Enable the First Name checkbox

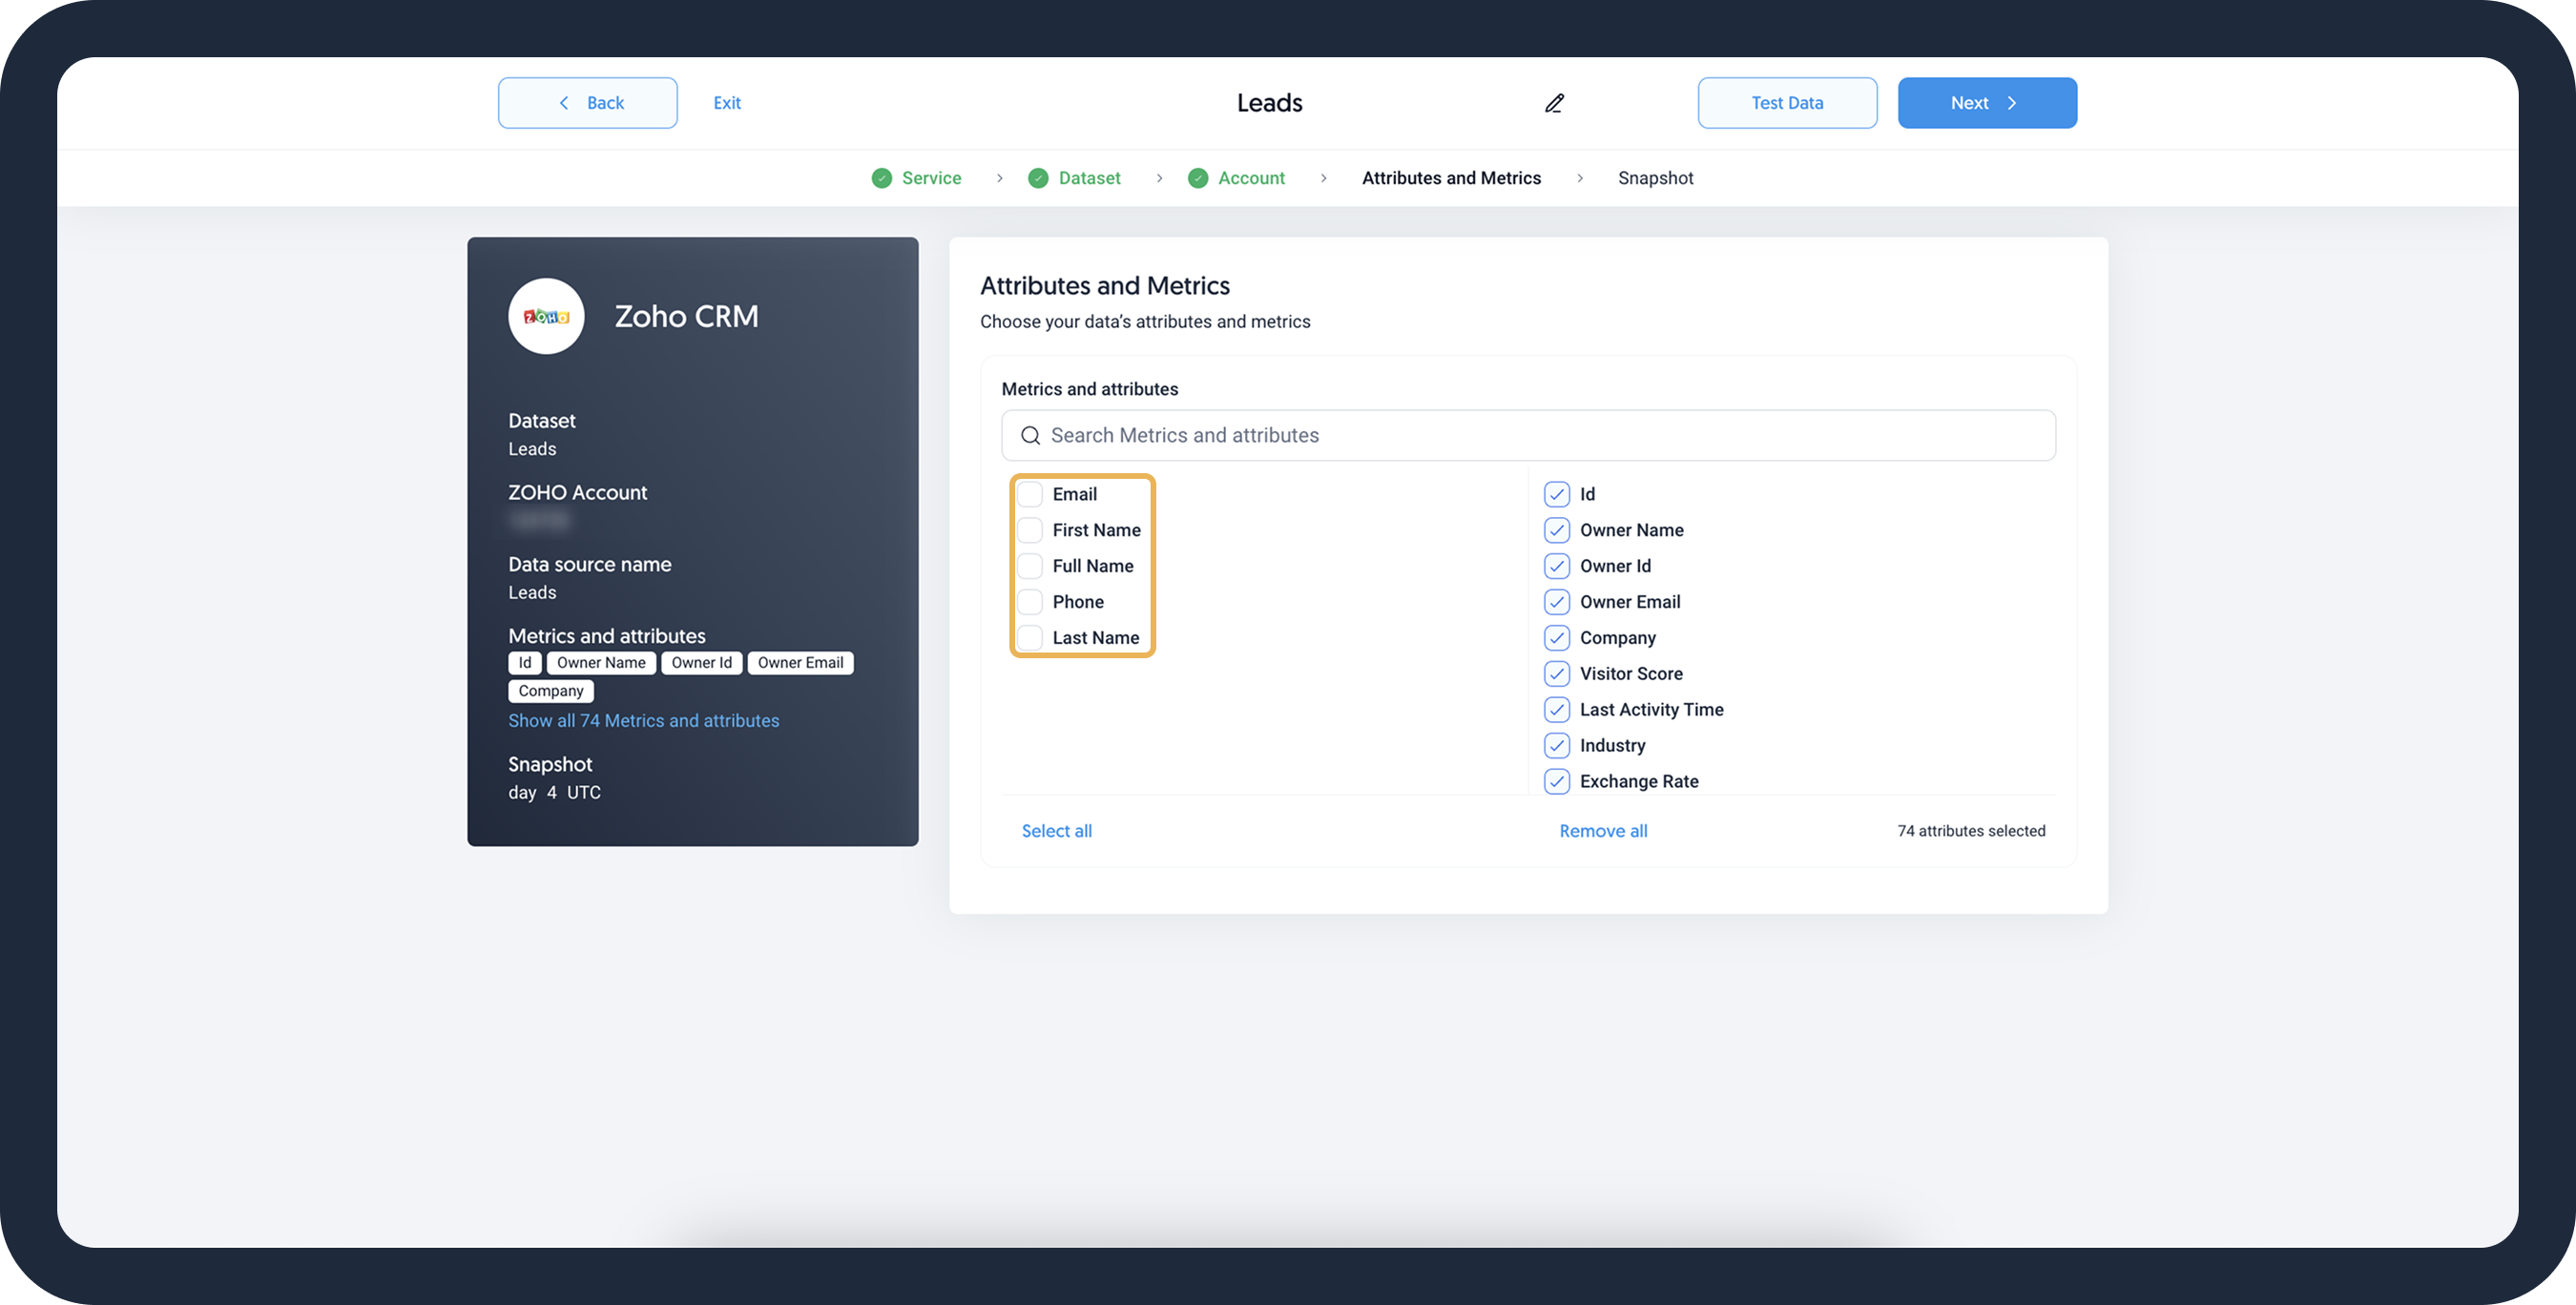point(1030,530)
